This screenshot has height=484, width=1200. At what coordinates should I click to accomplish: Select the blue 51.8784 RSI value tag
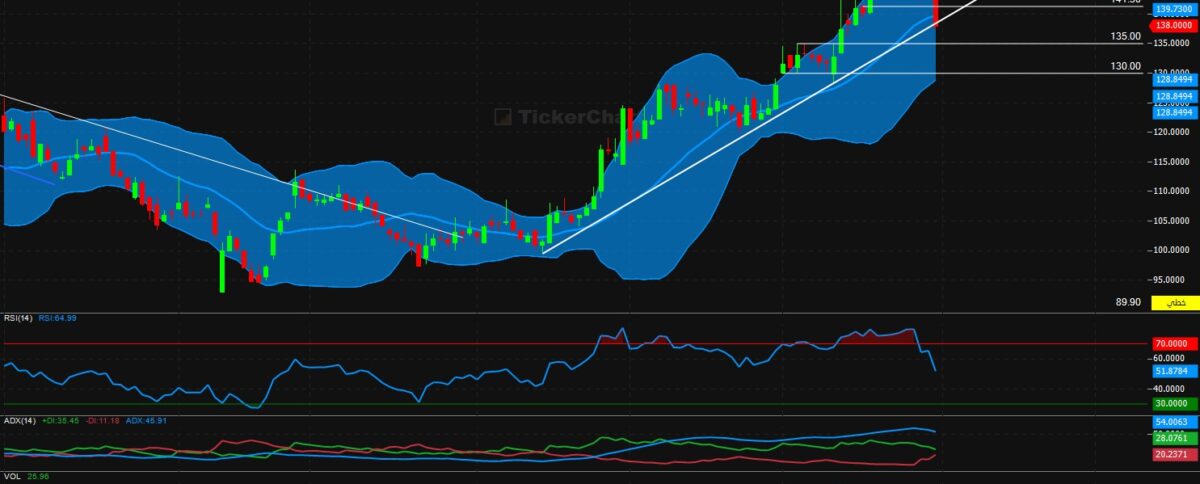pyautogui.click(x=1175, y=371)
